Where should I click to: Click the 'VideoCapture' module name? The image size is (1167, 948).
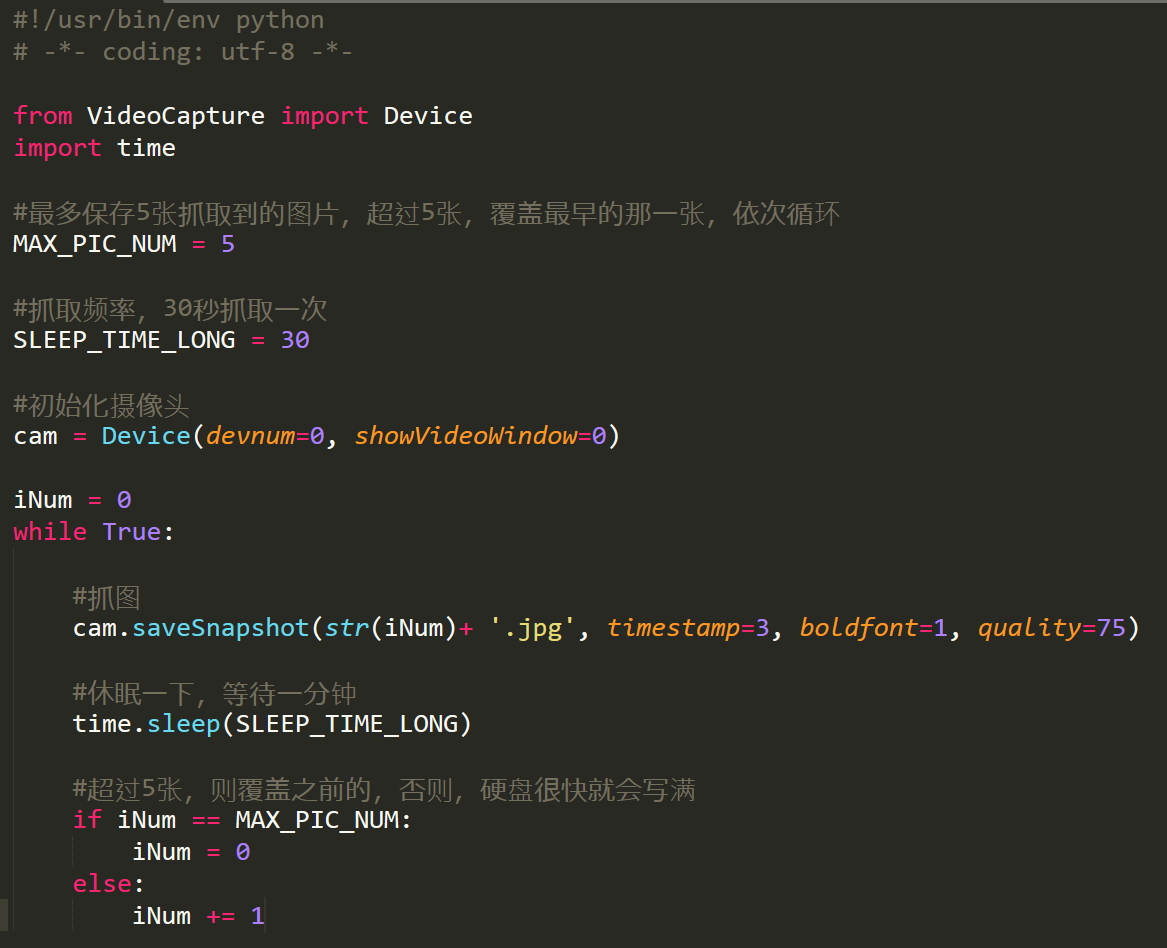176,116
